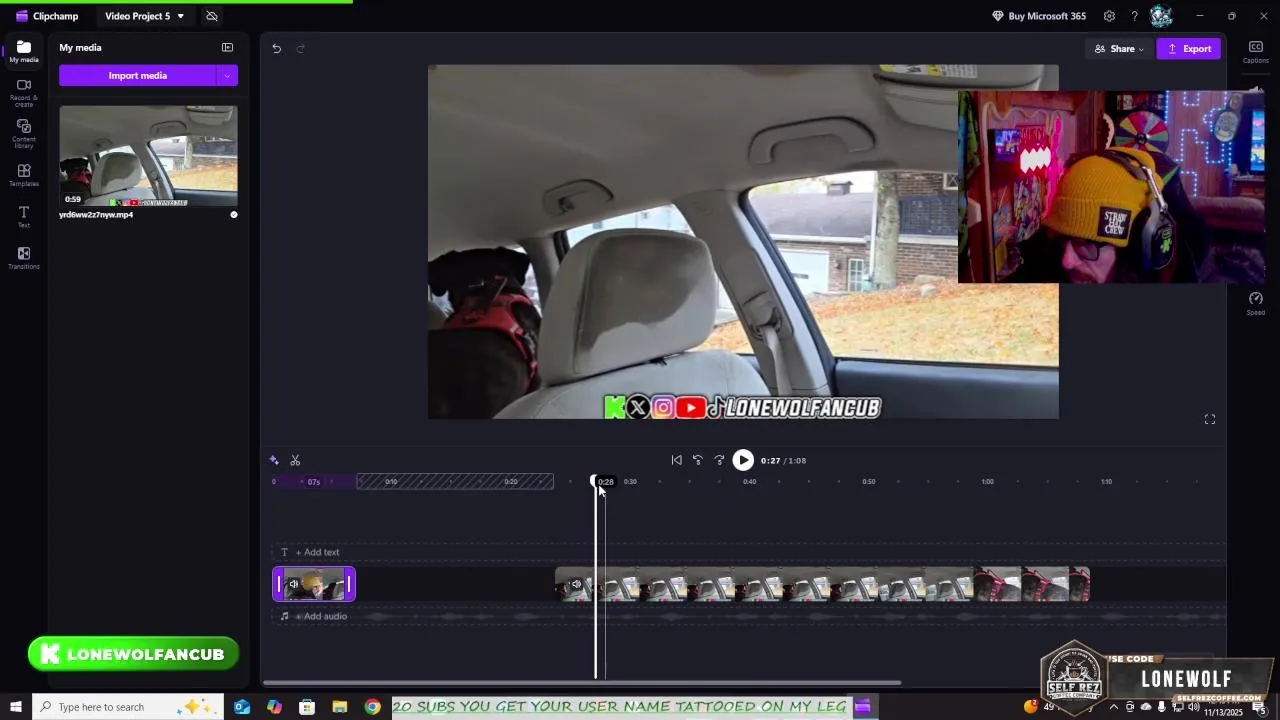Play the video preview

point(743,460)
